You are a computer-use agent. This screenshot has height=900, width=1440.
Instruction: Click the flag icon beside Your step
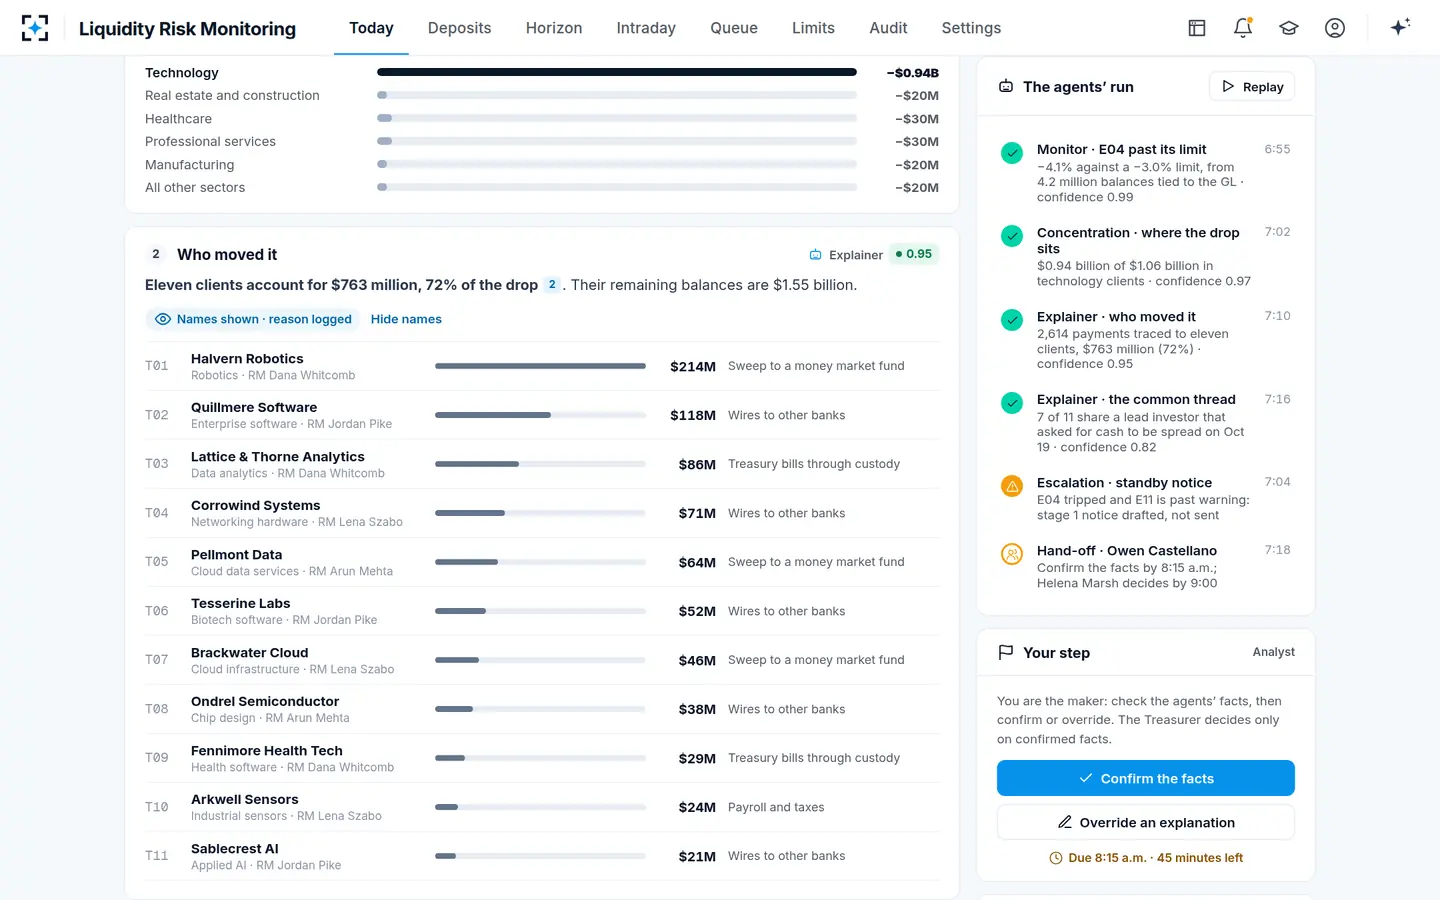[x=1006, y=653]
